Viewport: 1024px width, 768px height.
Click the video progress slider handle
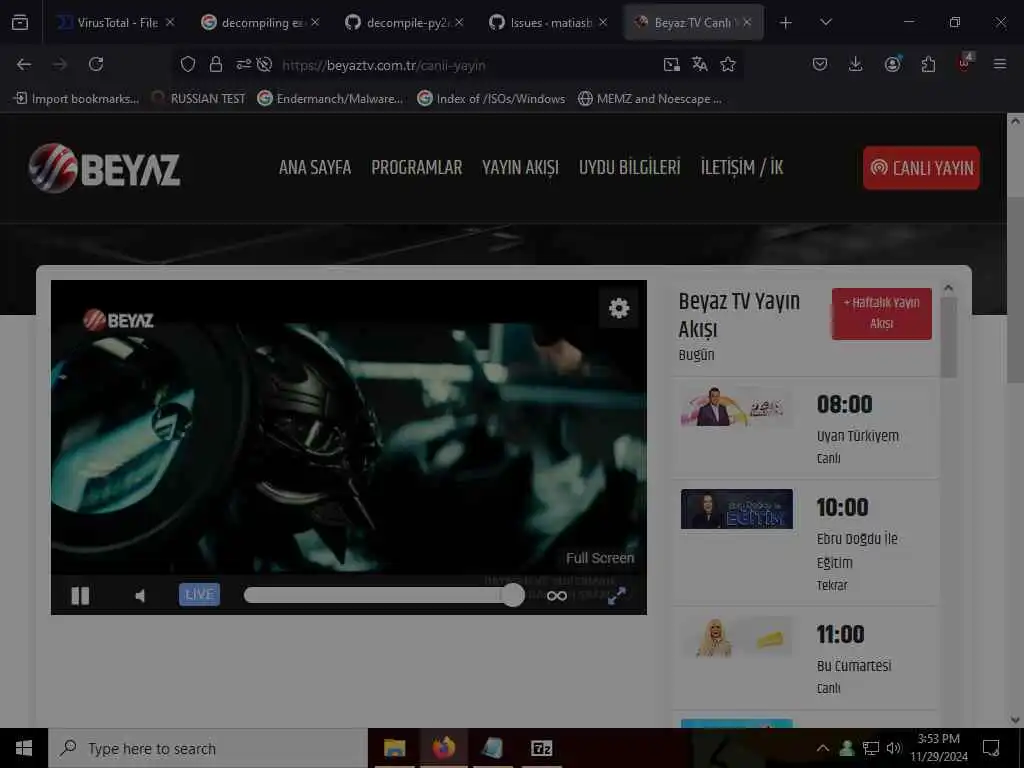513,595
